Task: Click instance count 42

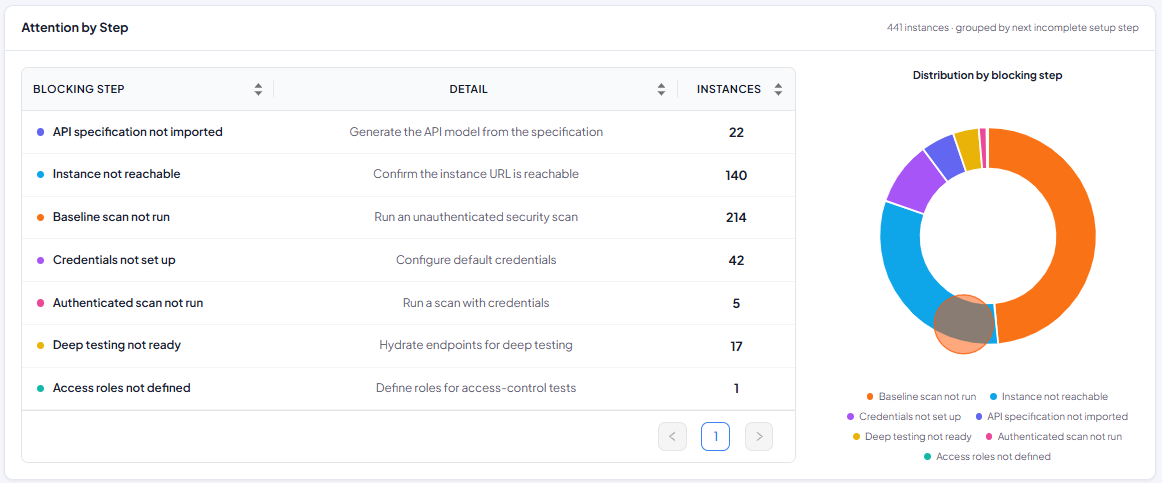Action: coord(736,261)
